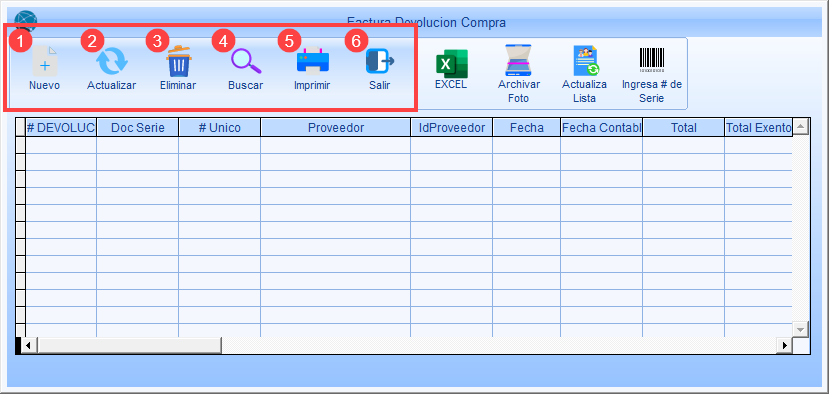
Task: Select the Eliminar trash can icon
Action: [179, 61]
